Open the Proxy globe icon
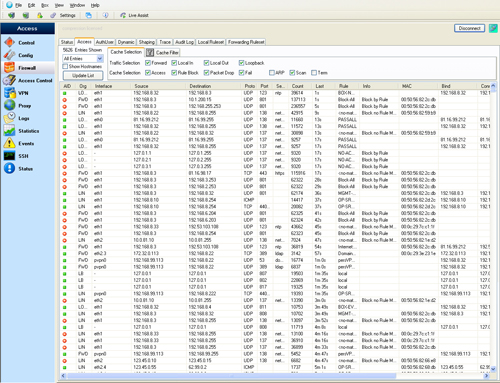This screenshot has height=383, width=500. (x=10, y=105)
